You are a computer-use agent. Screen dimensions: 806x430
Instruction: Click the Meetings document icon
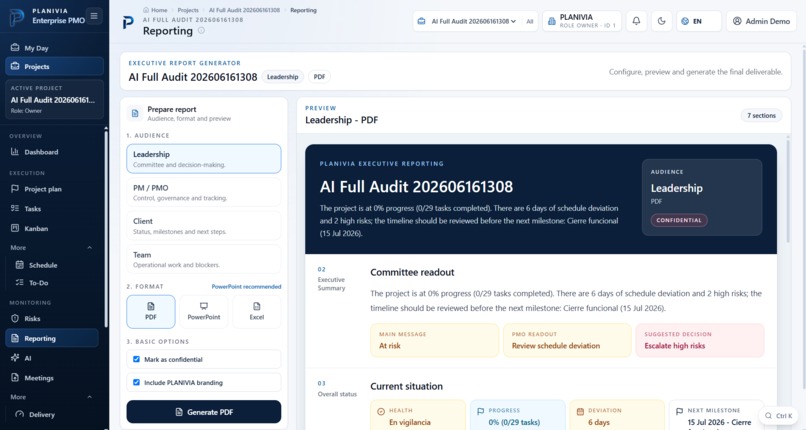tap(15, 378)
